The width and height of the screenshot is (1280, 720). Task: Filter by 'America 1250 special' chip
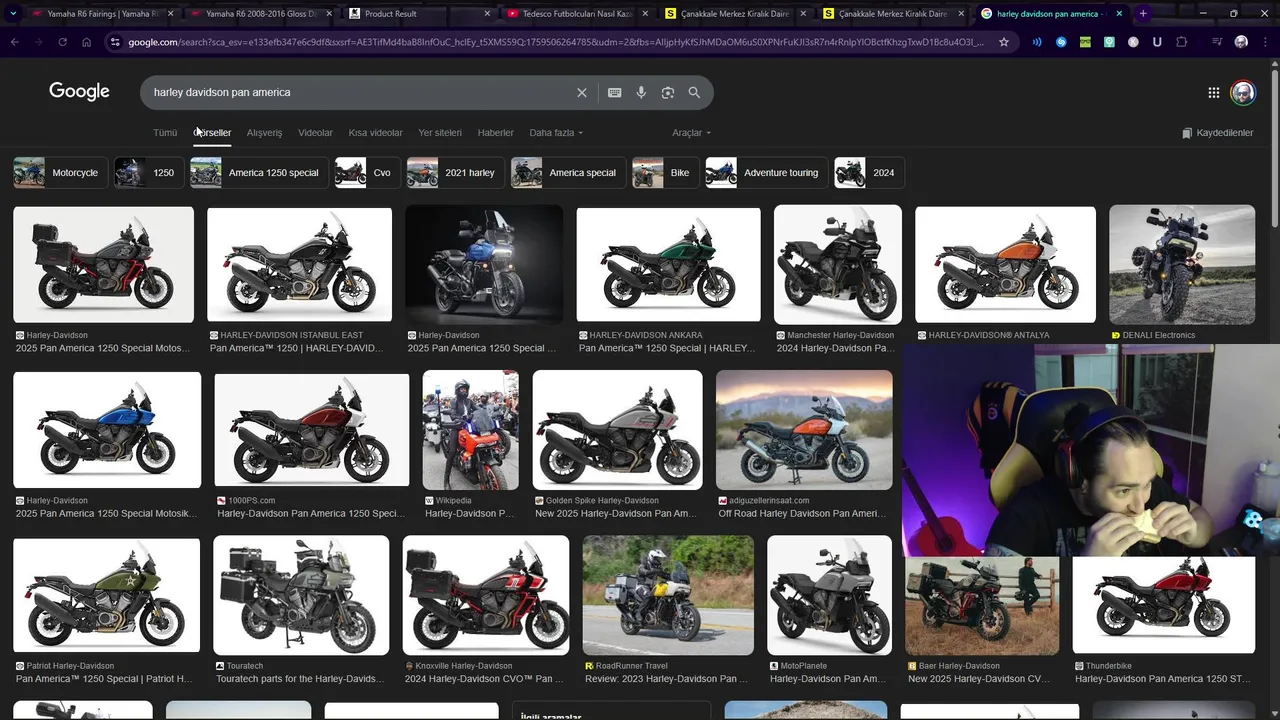[259, 173]
